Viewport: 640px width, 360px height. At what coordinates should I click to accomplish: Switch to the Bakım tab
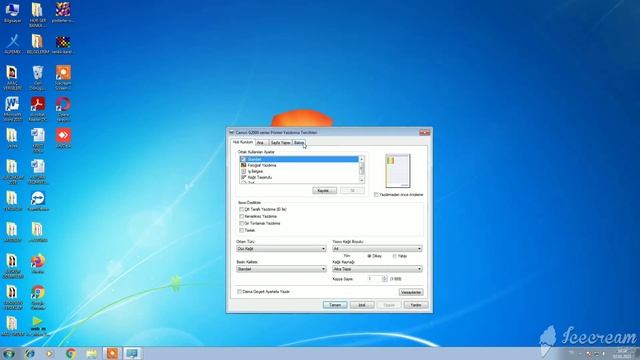click(x=299, y=142)
